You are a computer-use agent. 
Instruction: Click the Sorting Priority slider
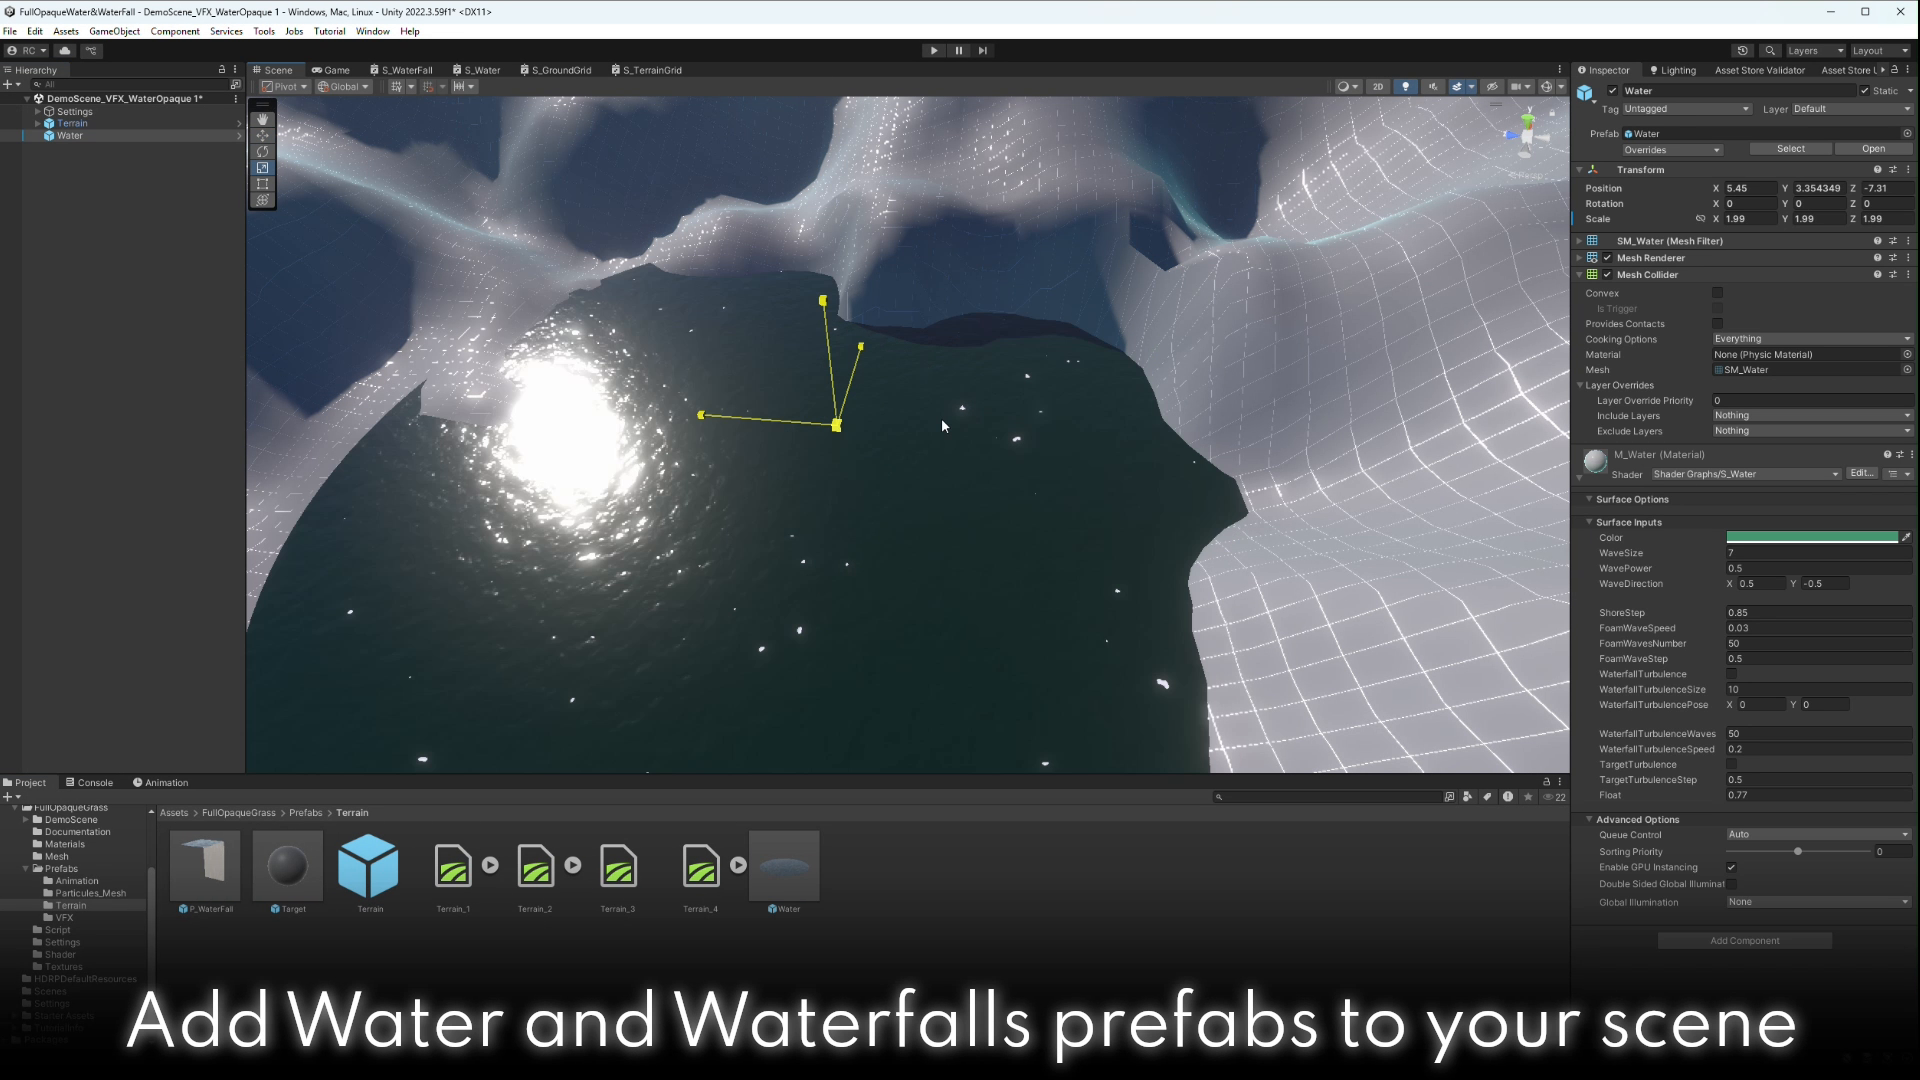1797,852
